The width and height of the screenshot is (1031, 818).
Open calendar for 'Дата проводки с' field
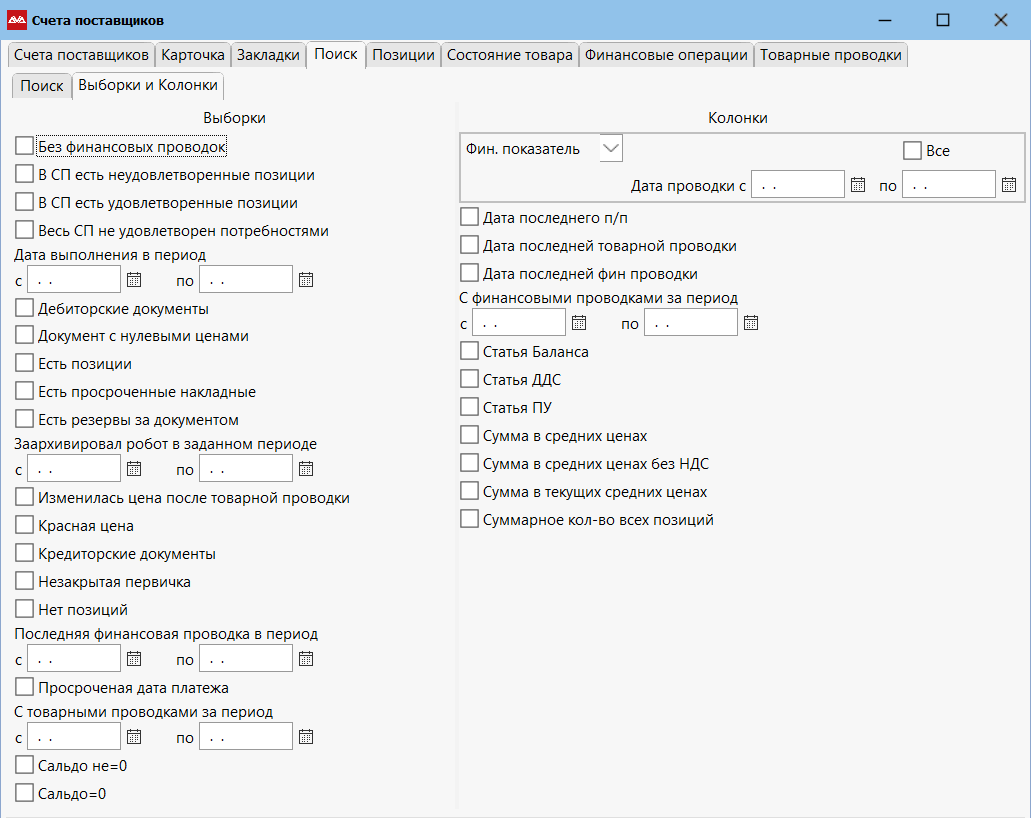(857, 184)
